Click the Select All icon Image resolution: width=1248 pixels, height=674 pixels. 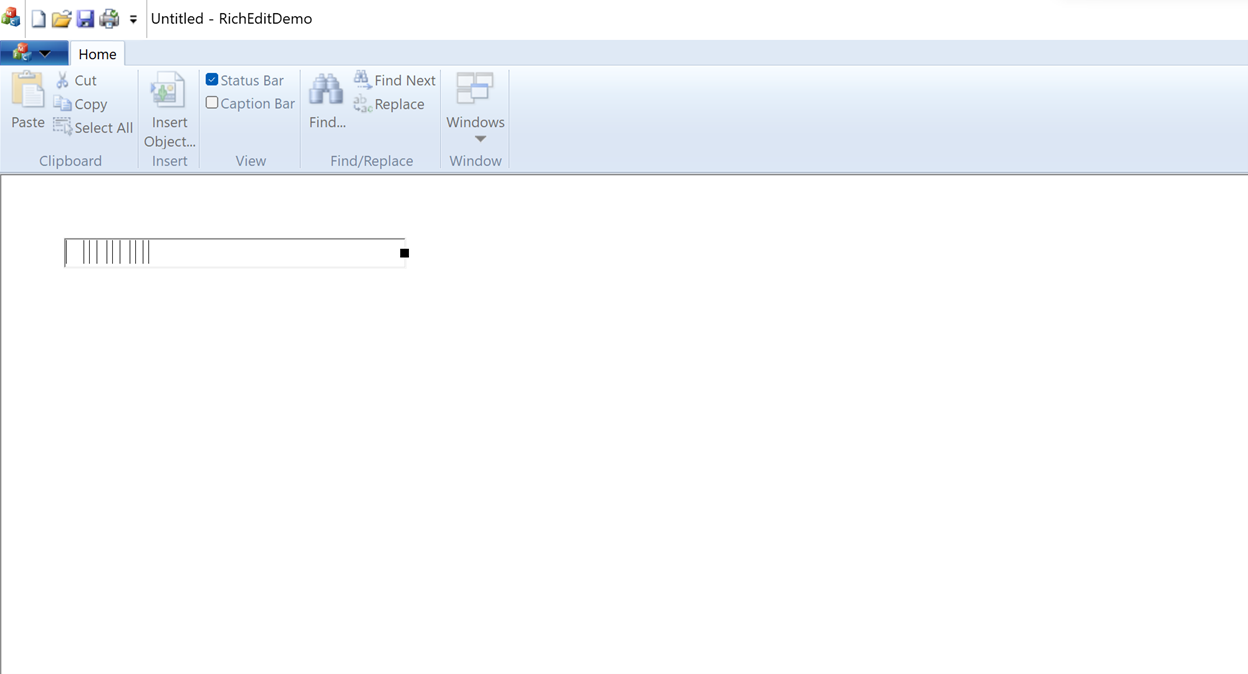pyautogui.click(x=62, y=127)
